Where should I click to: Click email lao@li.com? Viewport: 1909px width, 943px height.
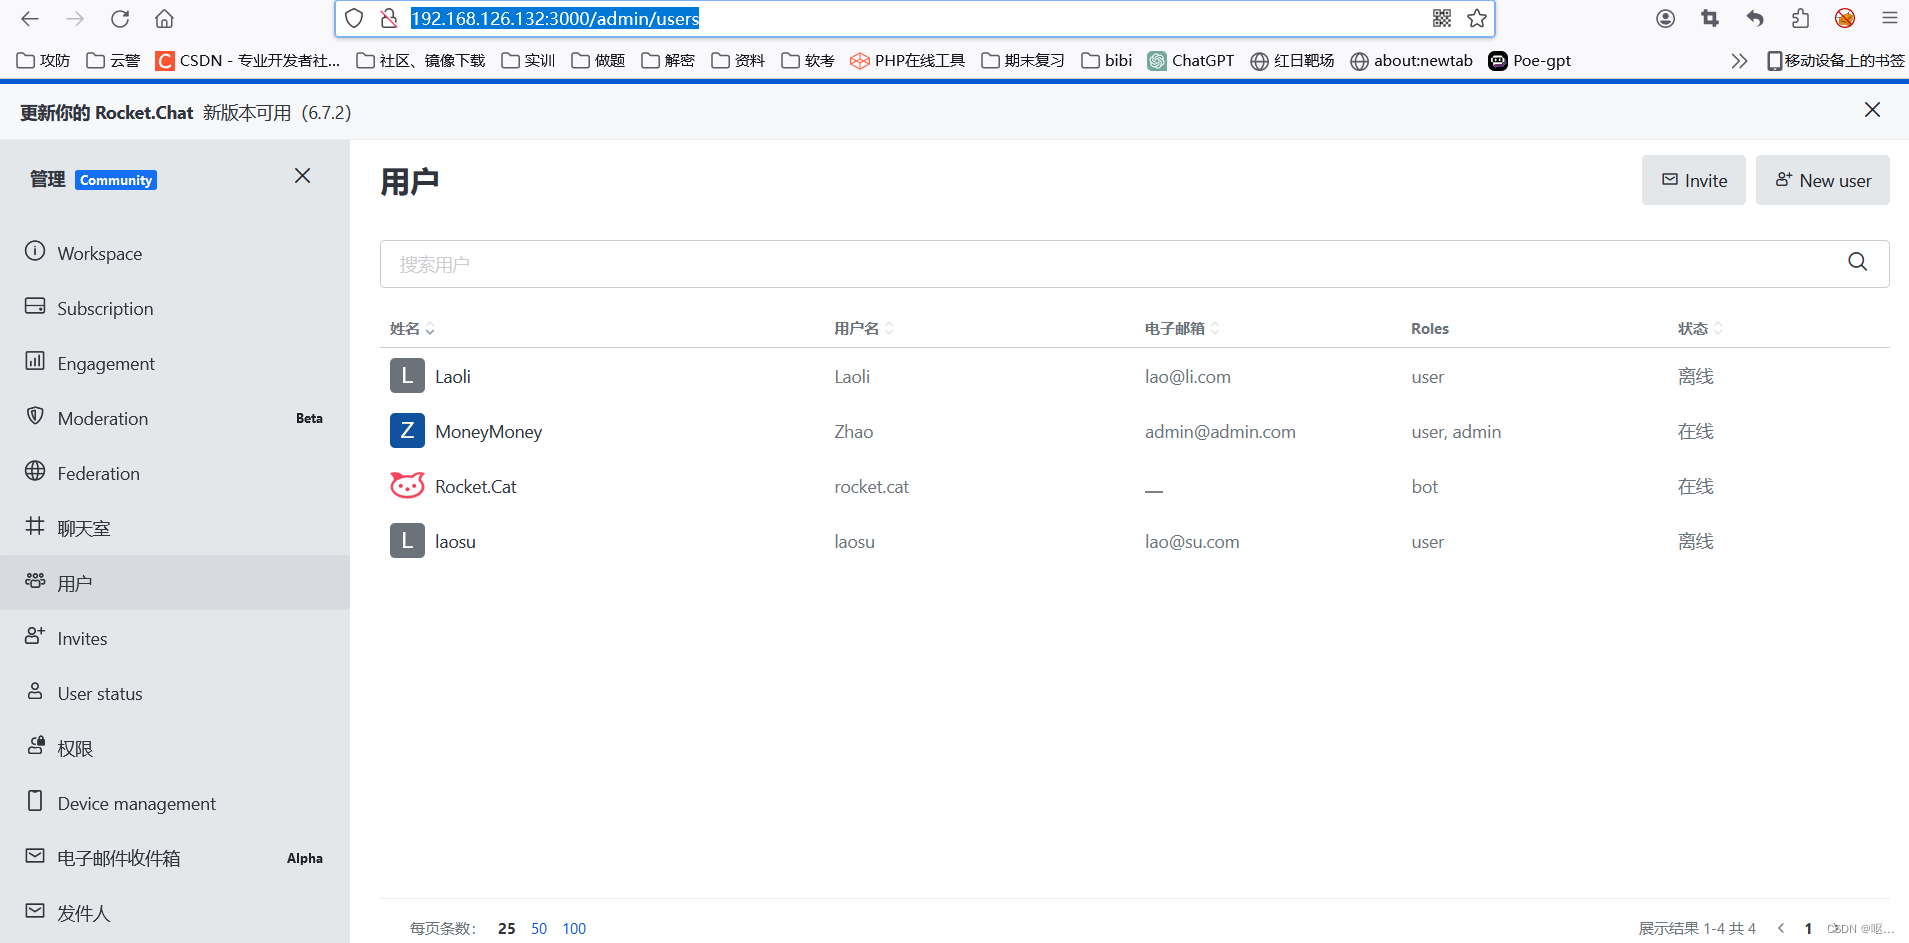click(x=1187, y=377)
